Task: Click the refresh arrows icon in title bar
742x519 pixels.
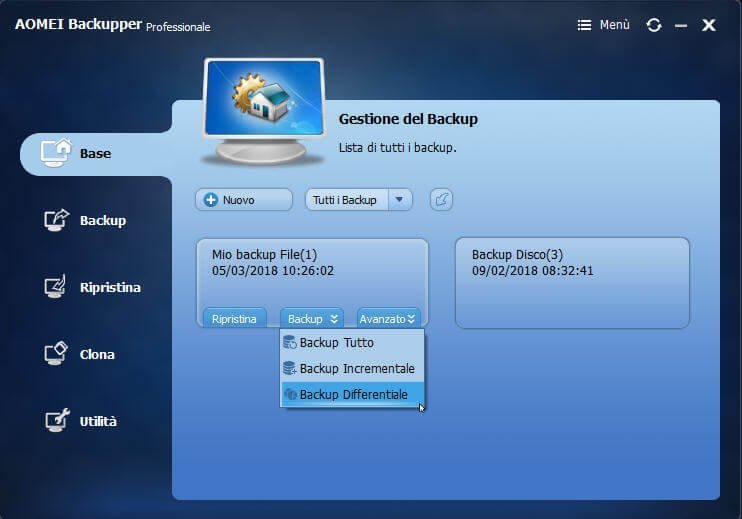Action: [654, 25]
